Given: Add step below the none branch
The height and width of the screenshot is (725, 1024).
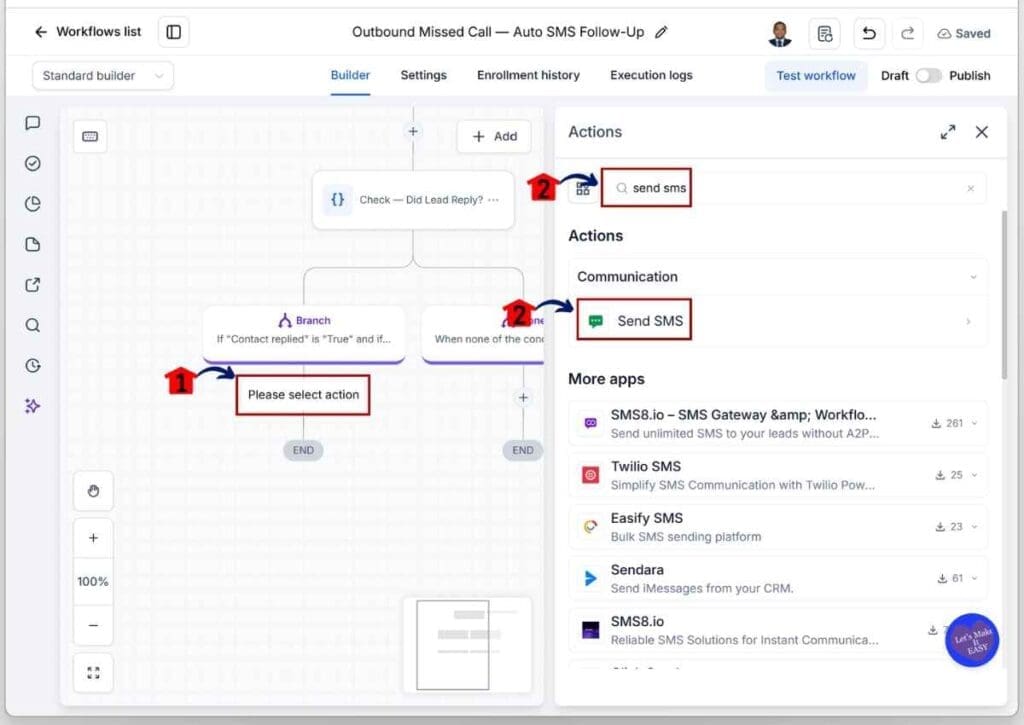Looking at the screenshot, I should (523, 397).
